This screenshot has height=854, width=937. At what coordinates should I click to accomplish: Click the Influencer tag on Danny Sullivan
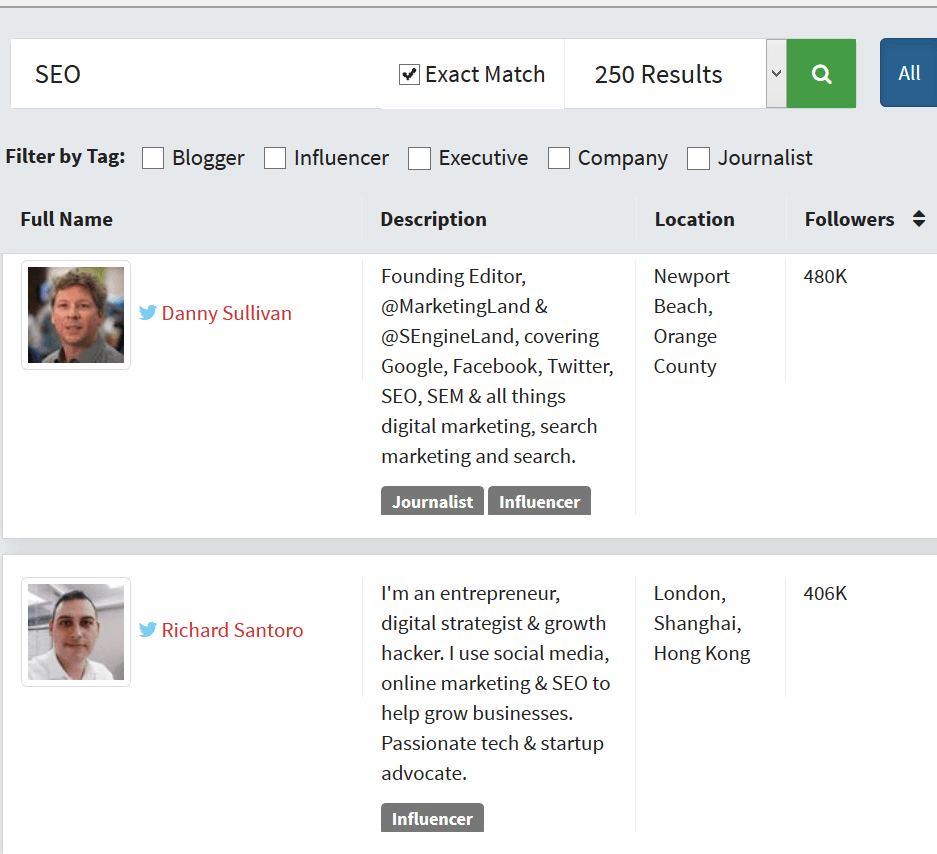pos(539,501)
